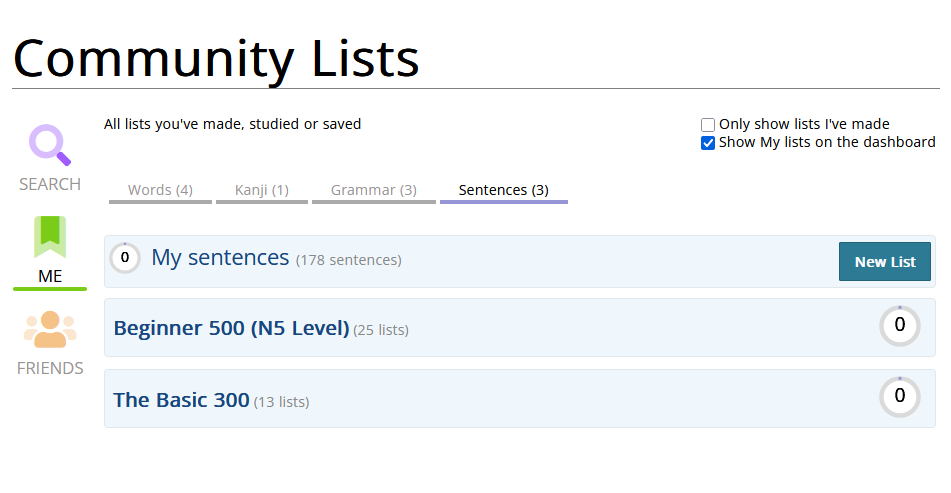Click the magnifying glass Search icon
Screen dimensions: 951x493
49,145
